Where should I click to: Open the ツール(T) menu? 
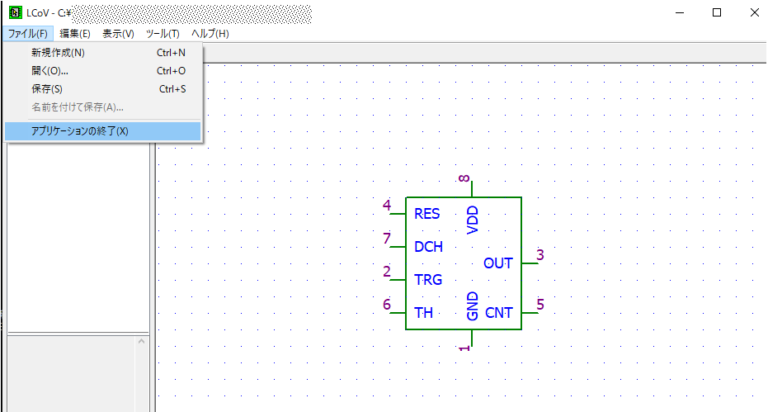(163, 33)
